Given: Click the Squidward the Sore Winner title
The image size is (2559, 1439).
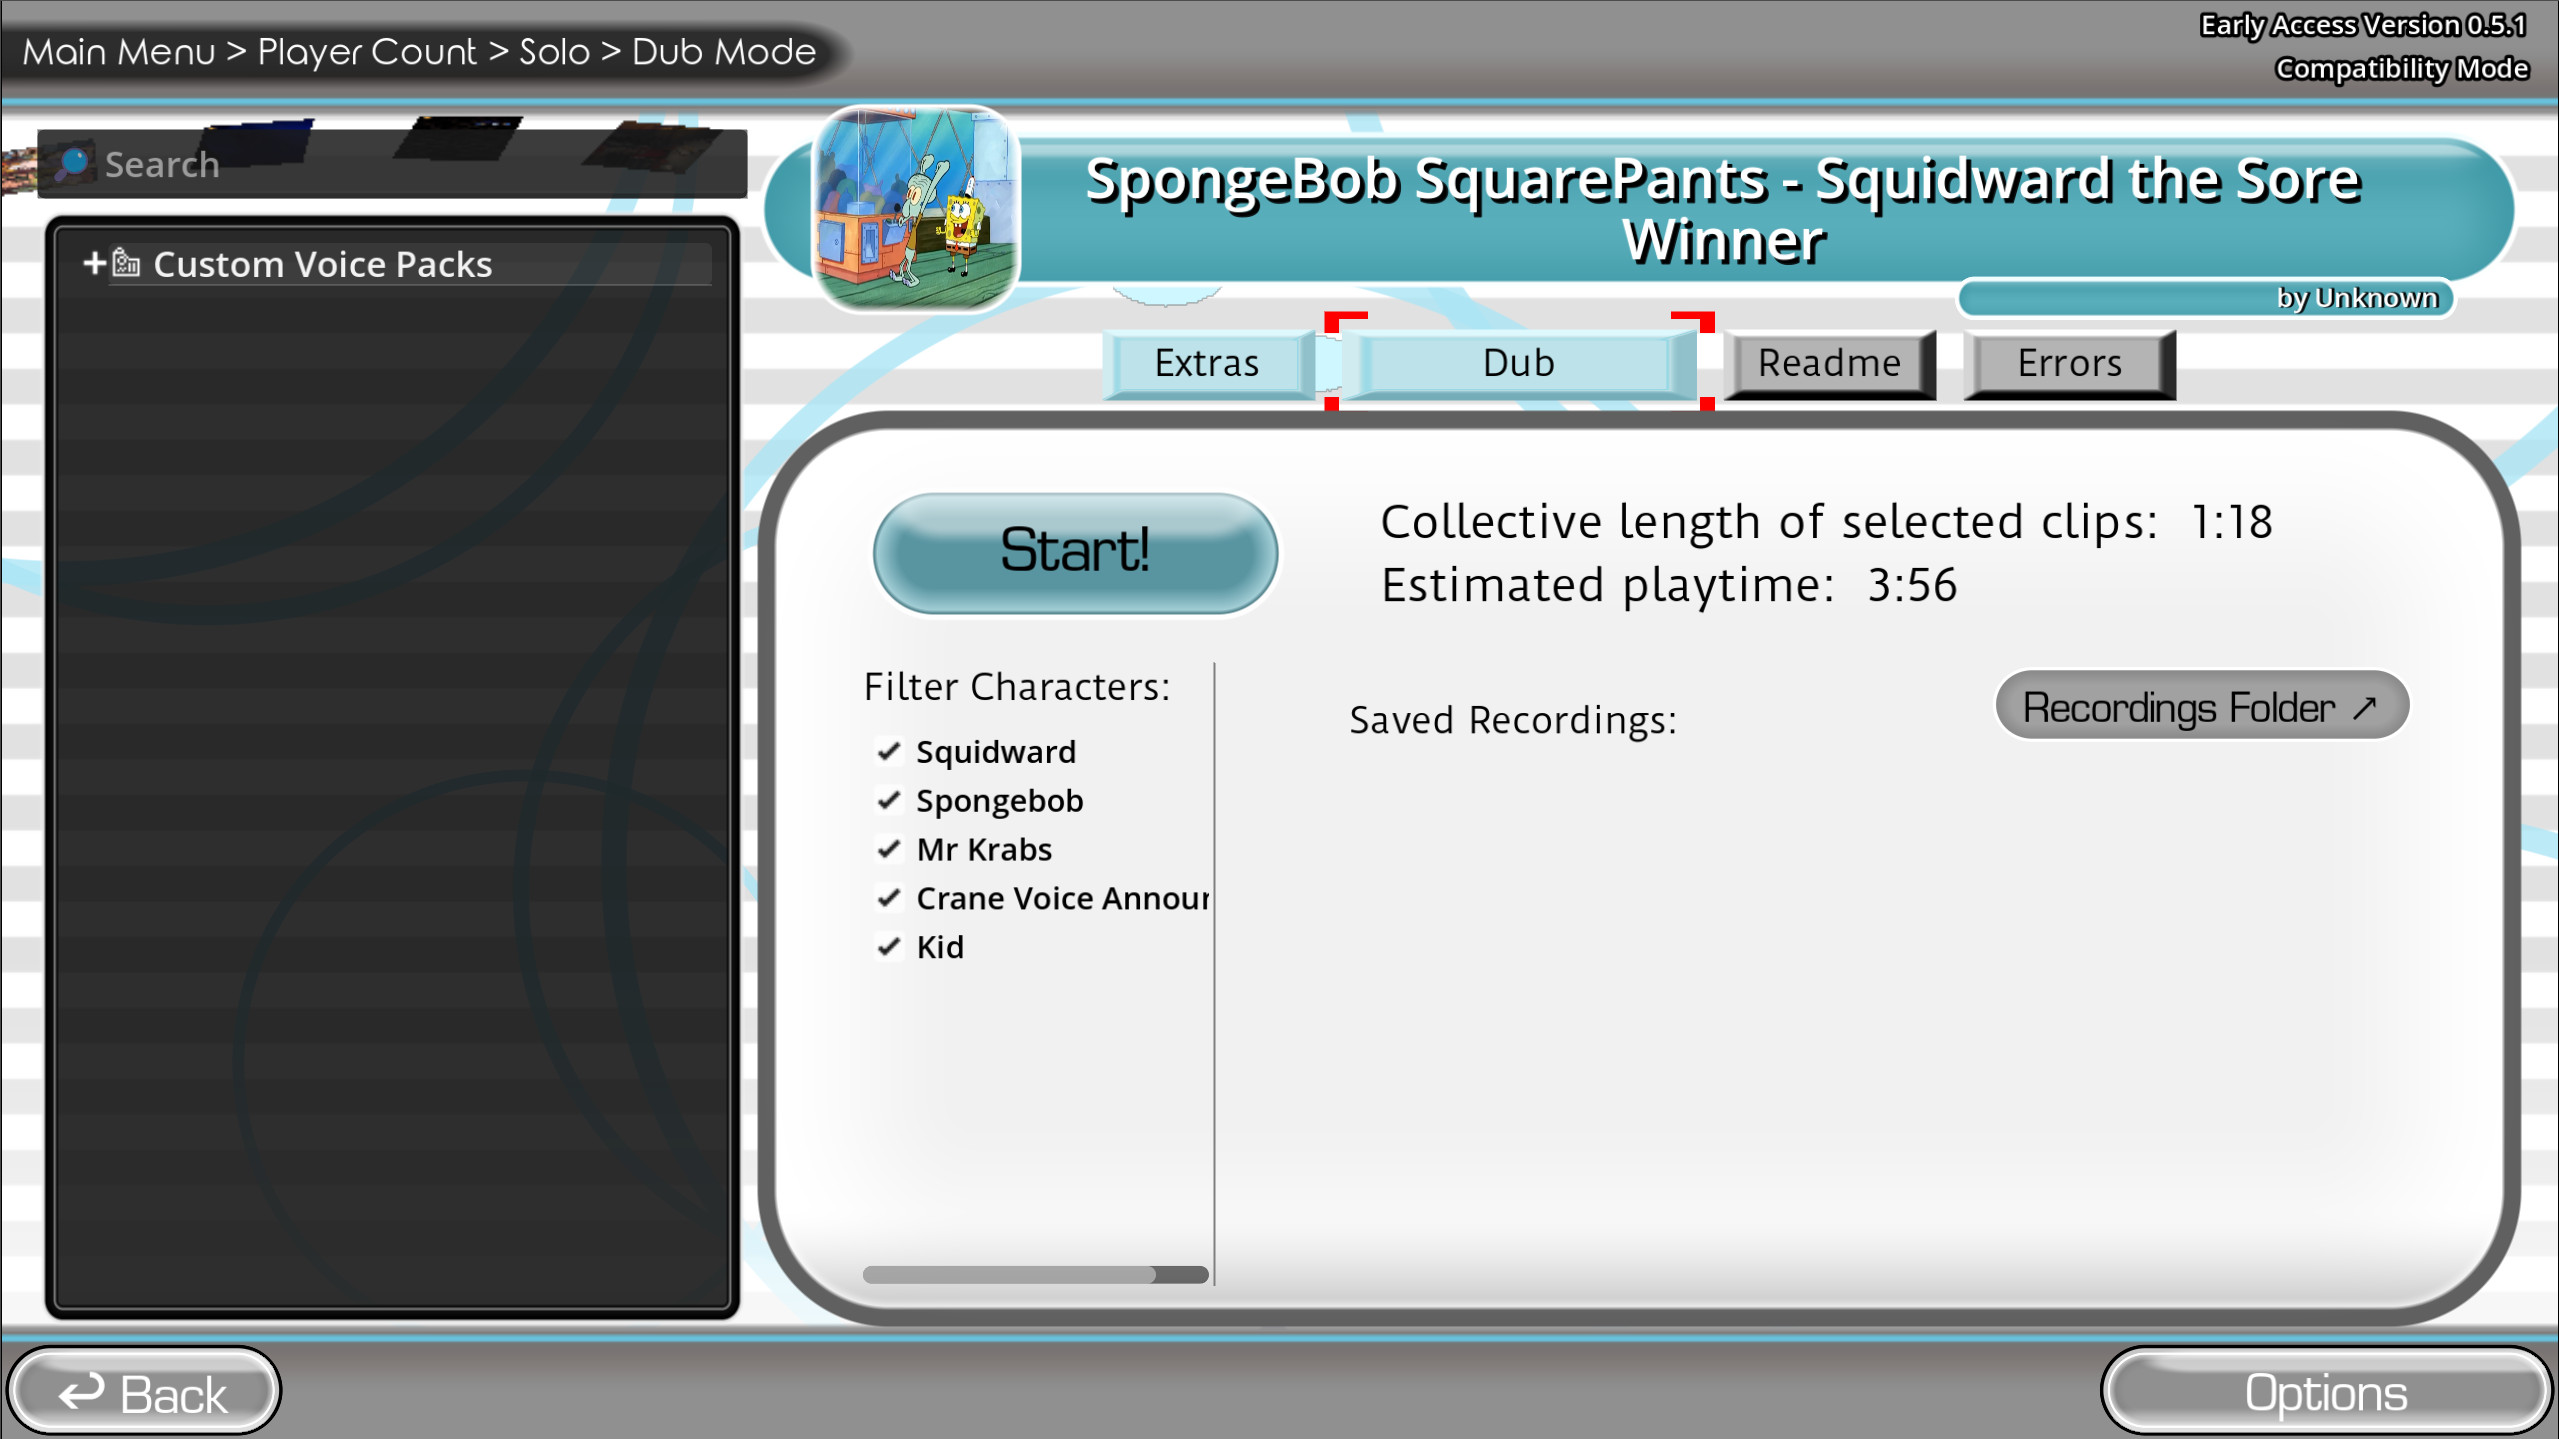Looking at the screenshot, I should (1724, 209).
